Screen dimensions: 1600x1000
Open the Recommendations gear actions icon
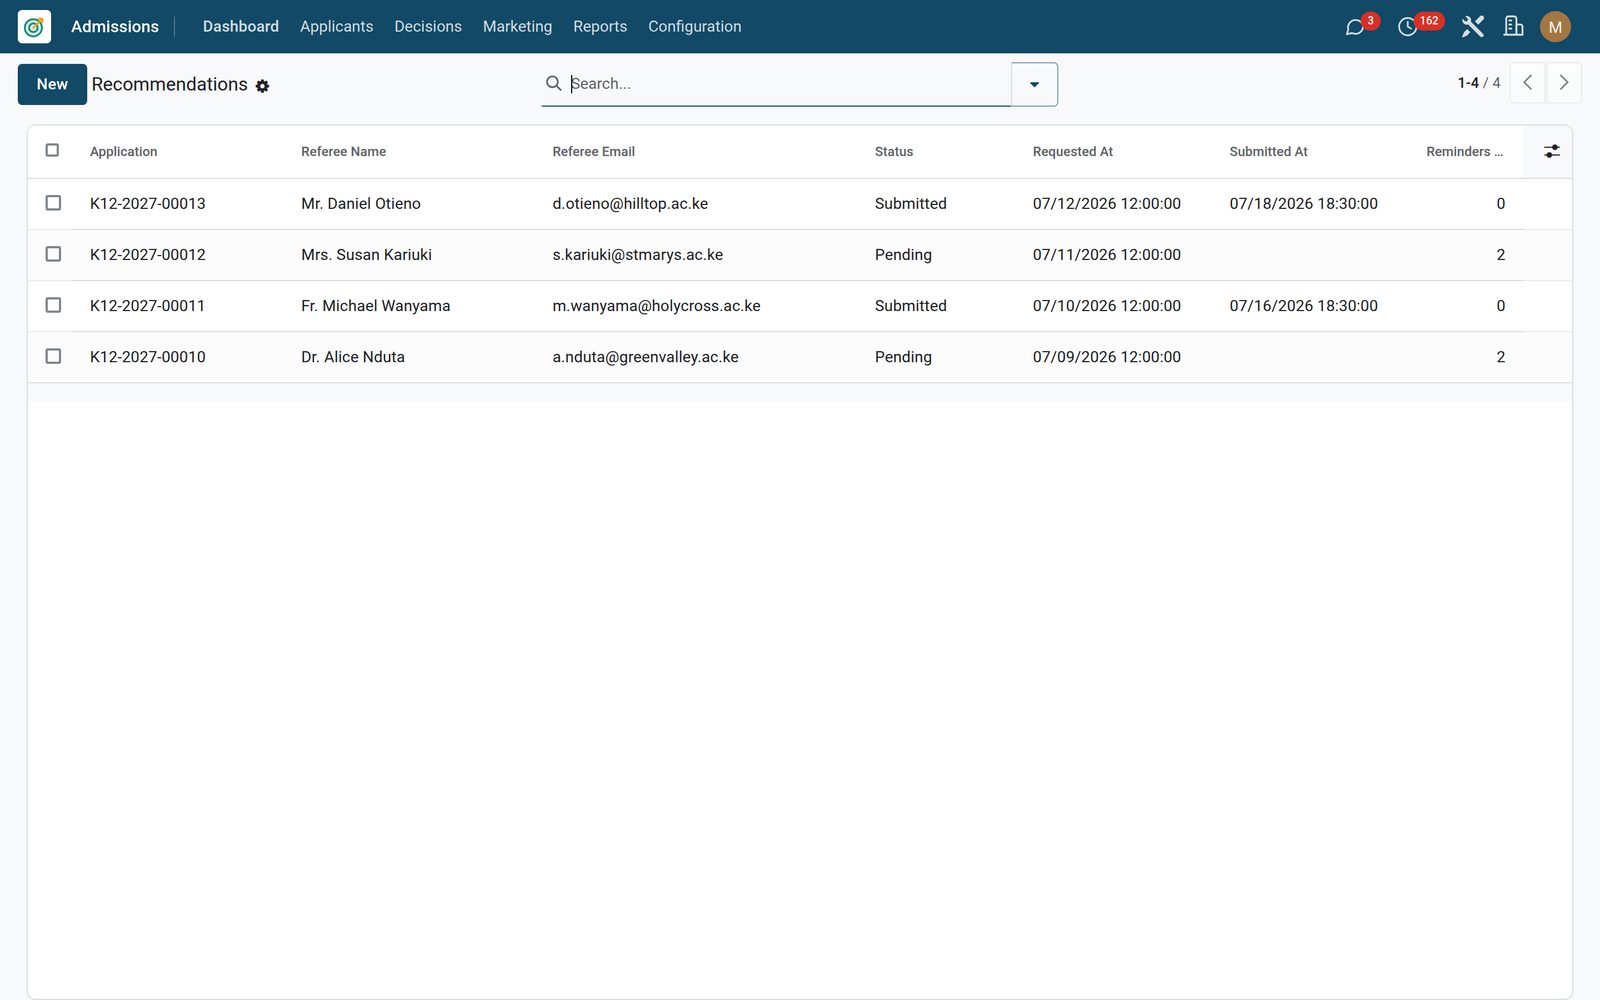tap(262, 86)
